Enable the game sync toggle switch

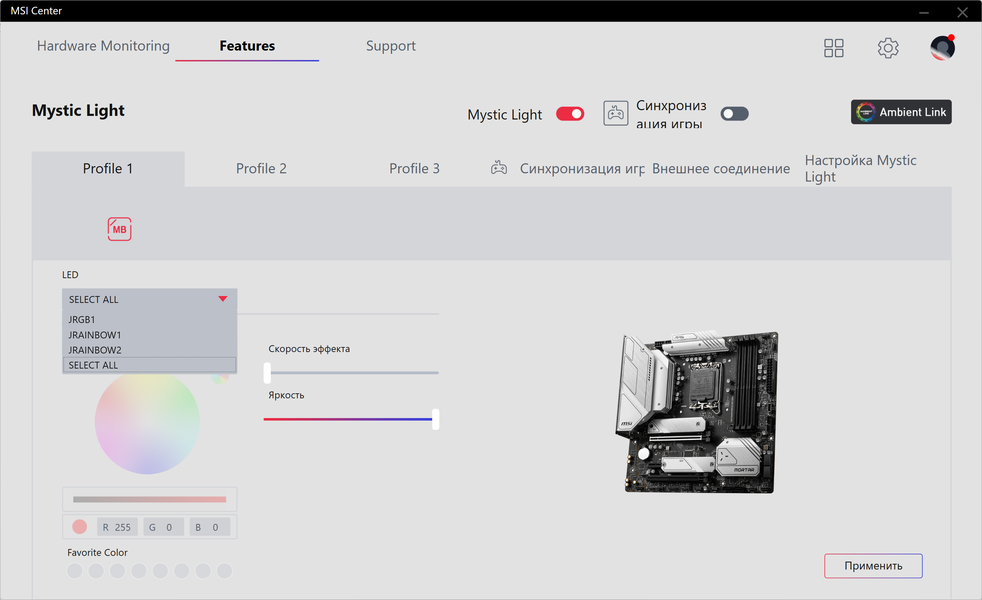point(734,114)
